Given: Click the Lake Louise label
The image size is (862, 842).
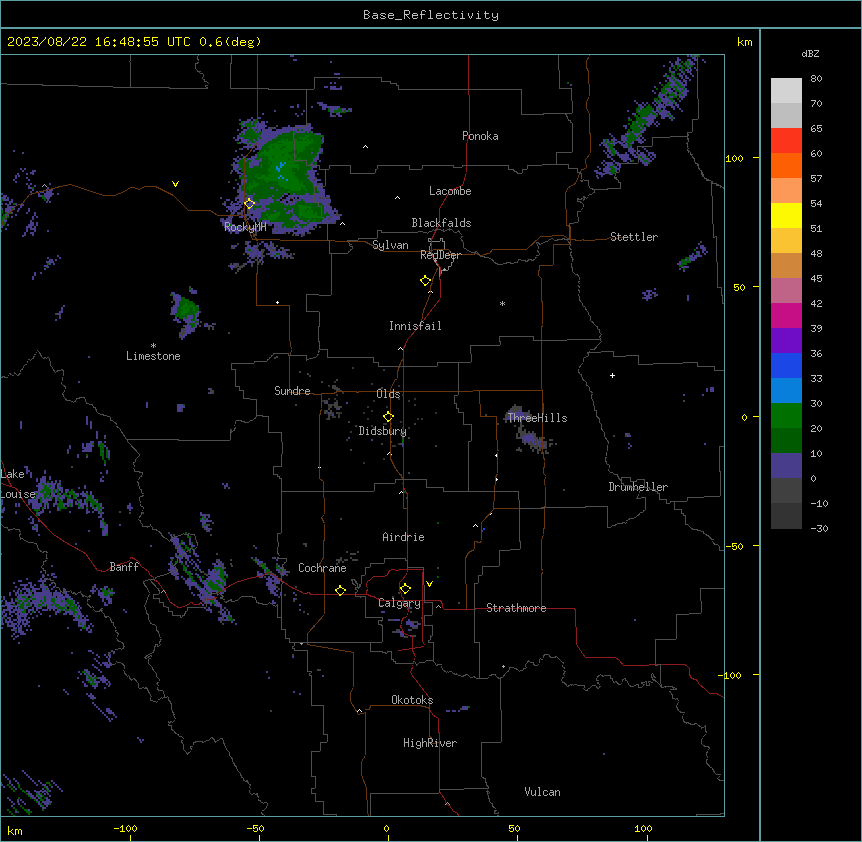Looking at the screenshot, I should tap(18, 484).
